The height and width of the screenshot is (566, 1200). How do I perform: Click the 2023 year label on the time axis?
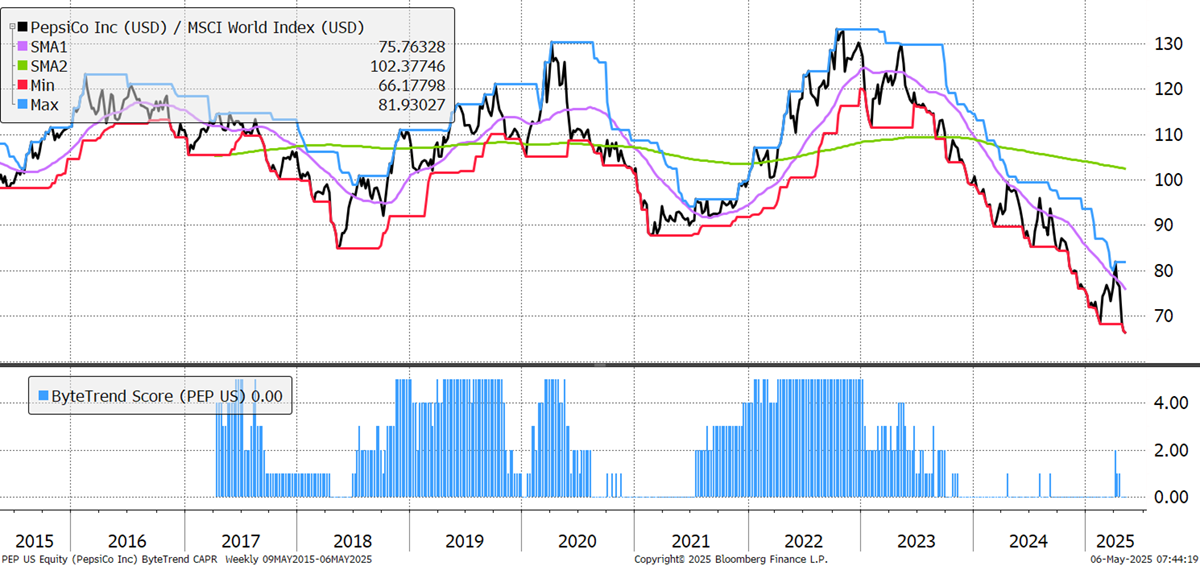916,540
